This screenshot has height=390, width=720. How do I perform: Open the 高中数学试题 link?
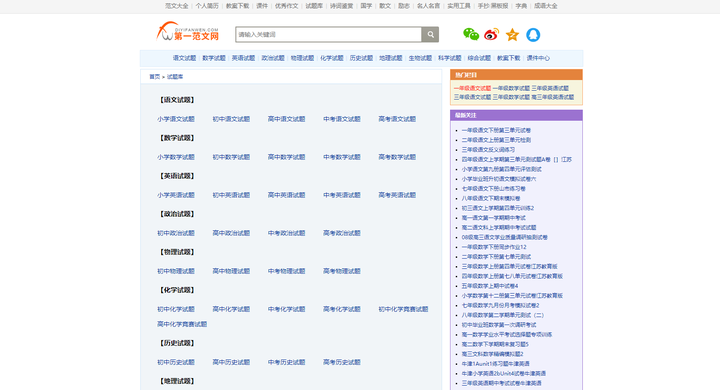pos(287,157)
